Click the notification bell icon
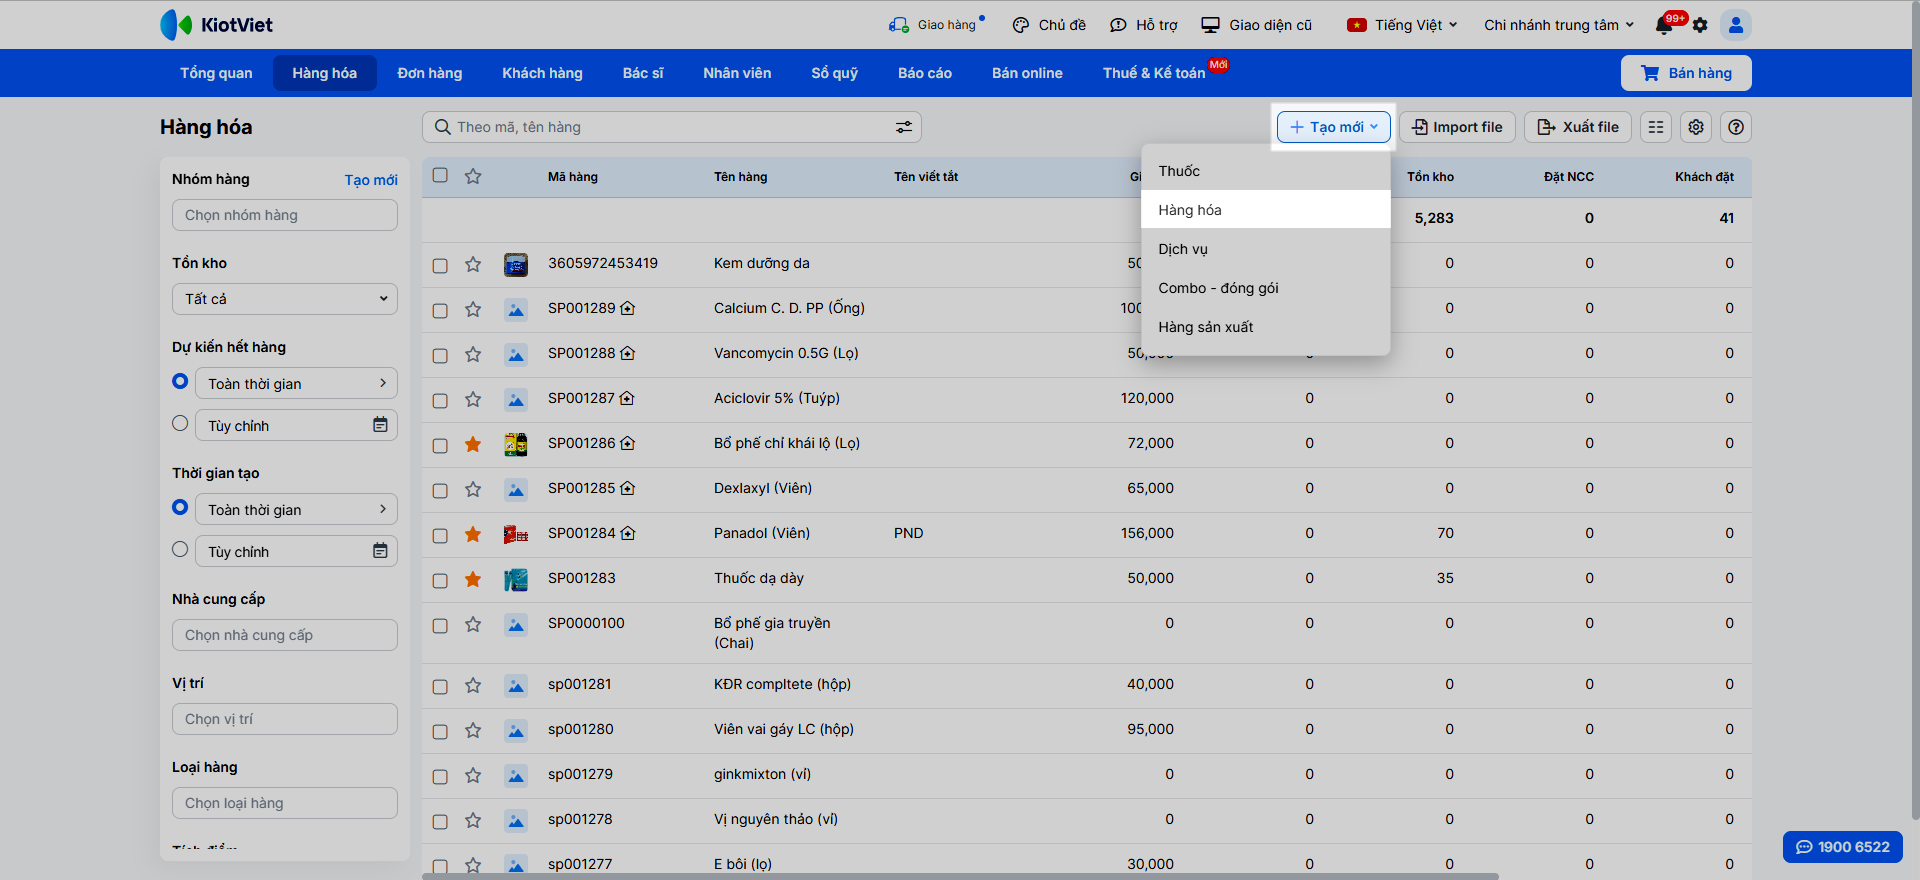 (1664, 26)
